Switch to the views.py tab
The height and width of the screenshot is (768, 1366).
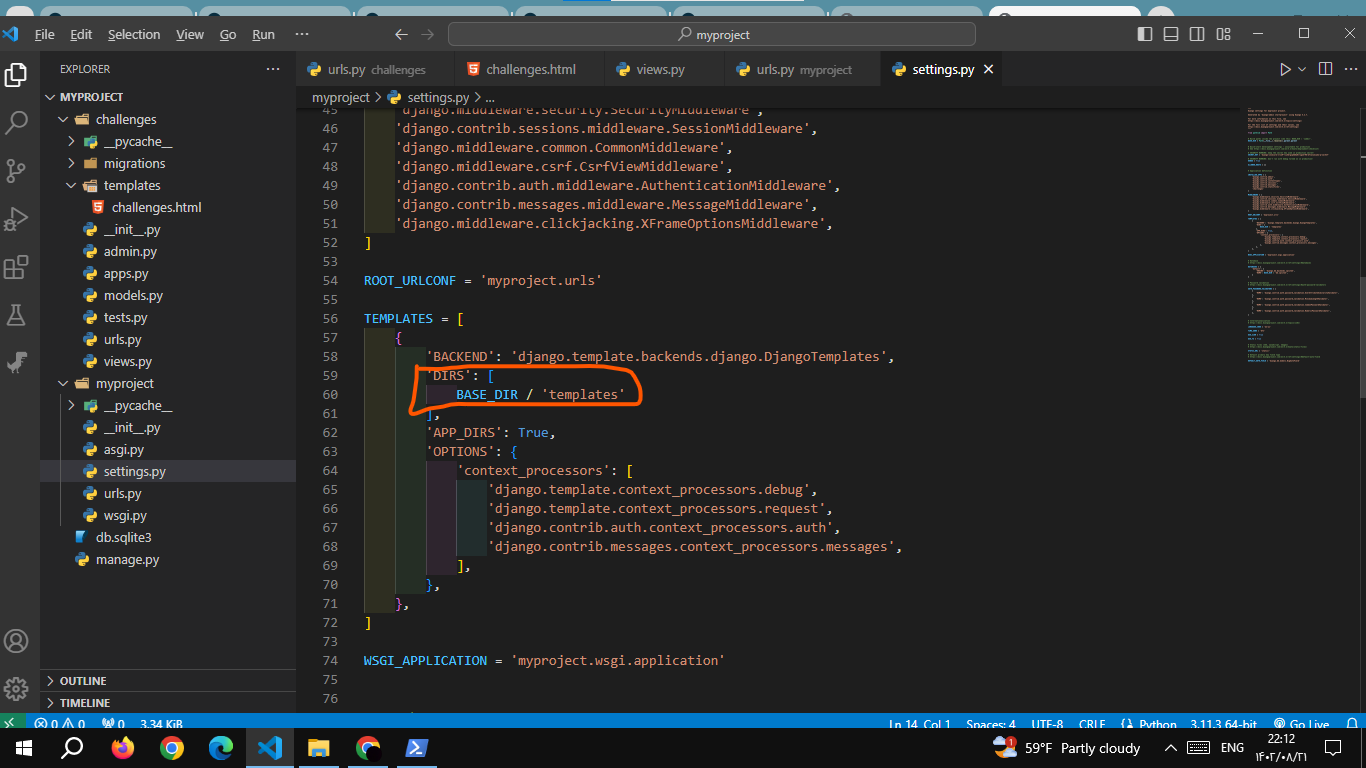point(660,69)
